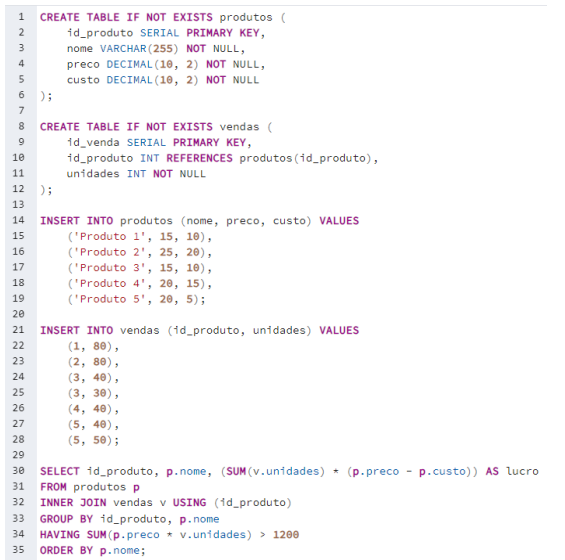Click 'SERIAL' on the id_produto line 2
This screenshot has width=565, height=560.
click(159, 33)
